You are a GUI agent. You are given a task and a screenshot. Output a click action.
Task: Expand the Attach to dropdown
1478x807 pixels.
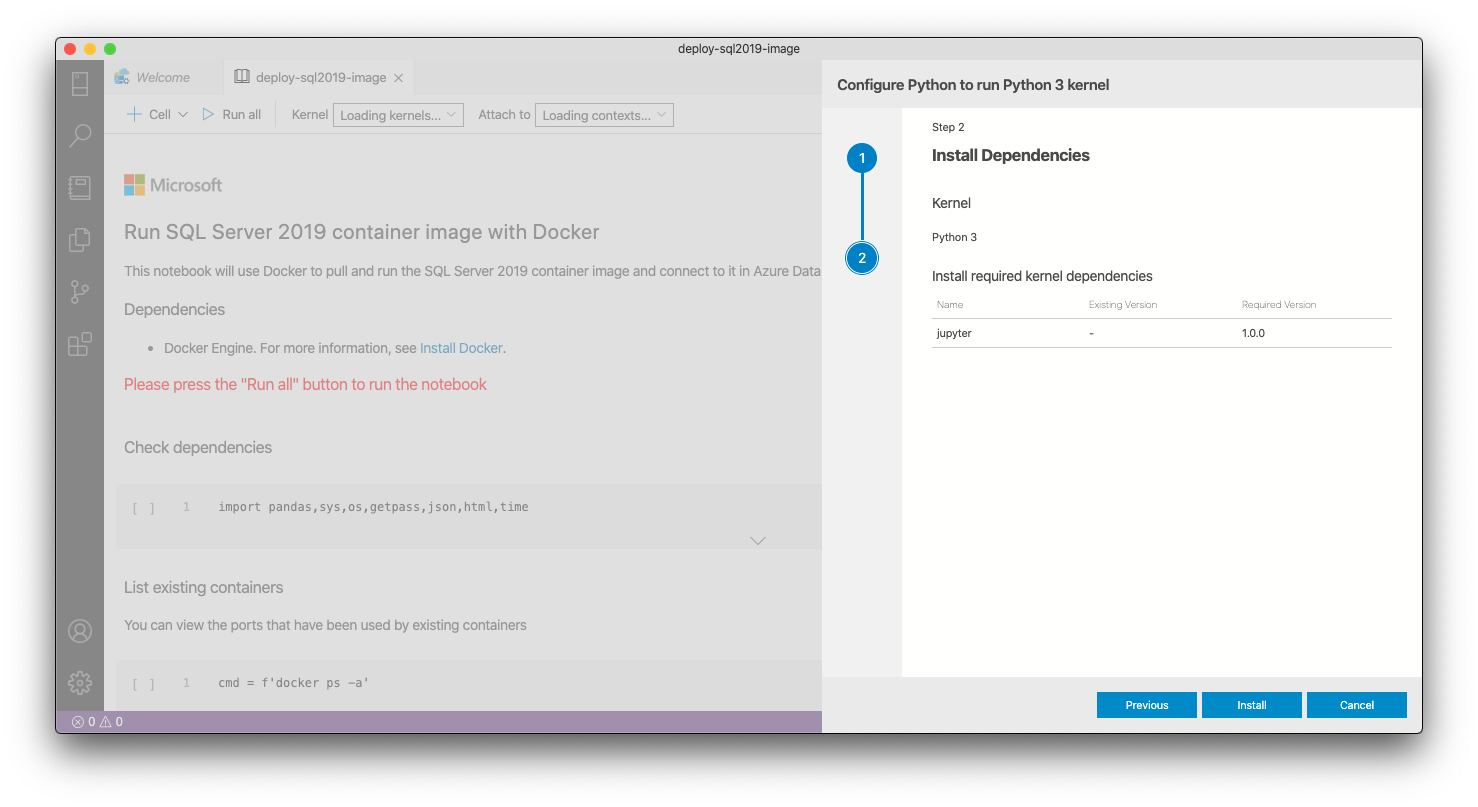coord(604,115)
